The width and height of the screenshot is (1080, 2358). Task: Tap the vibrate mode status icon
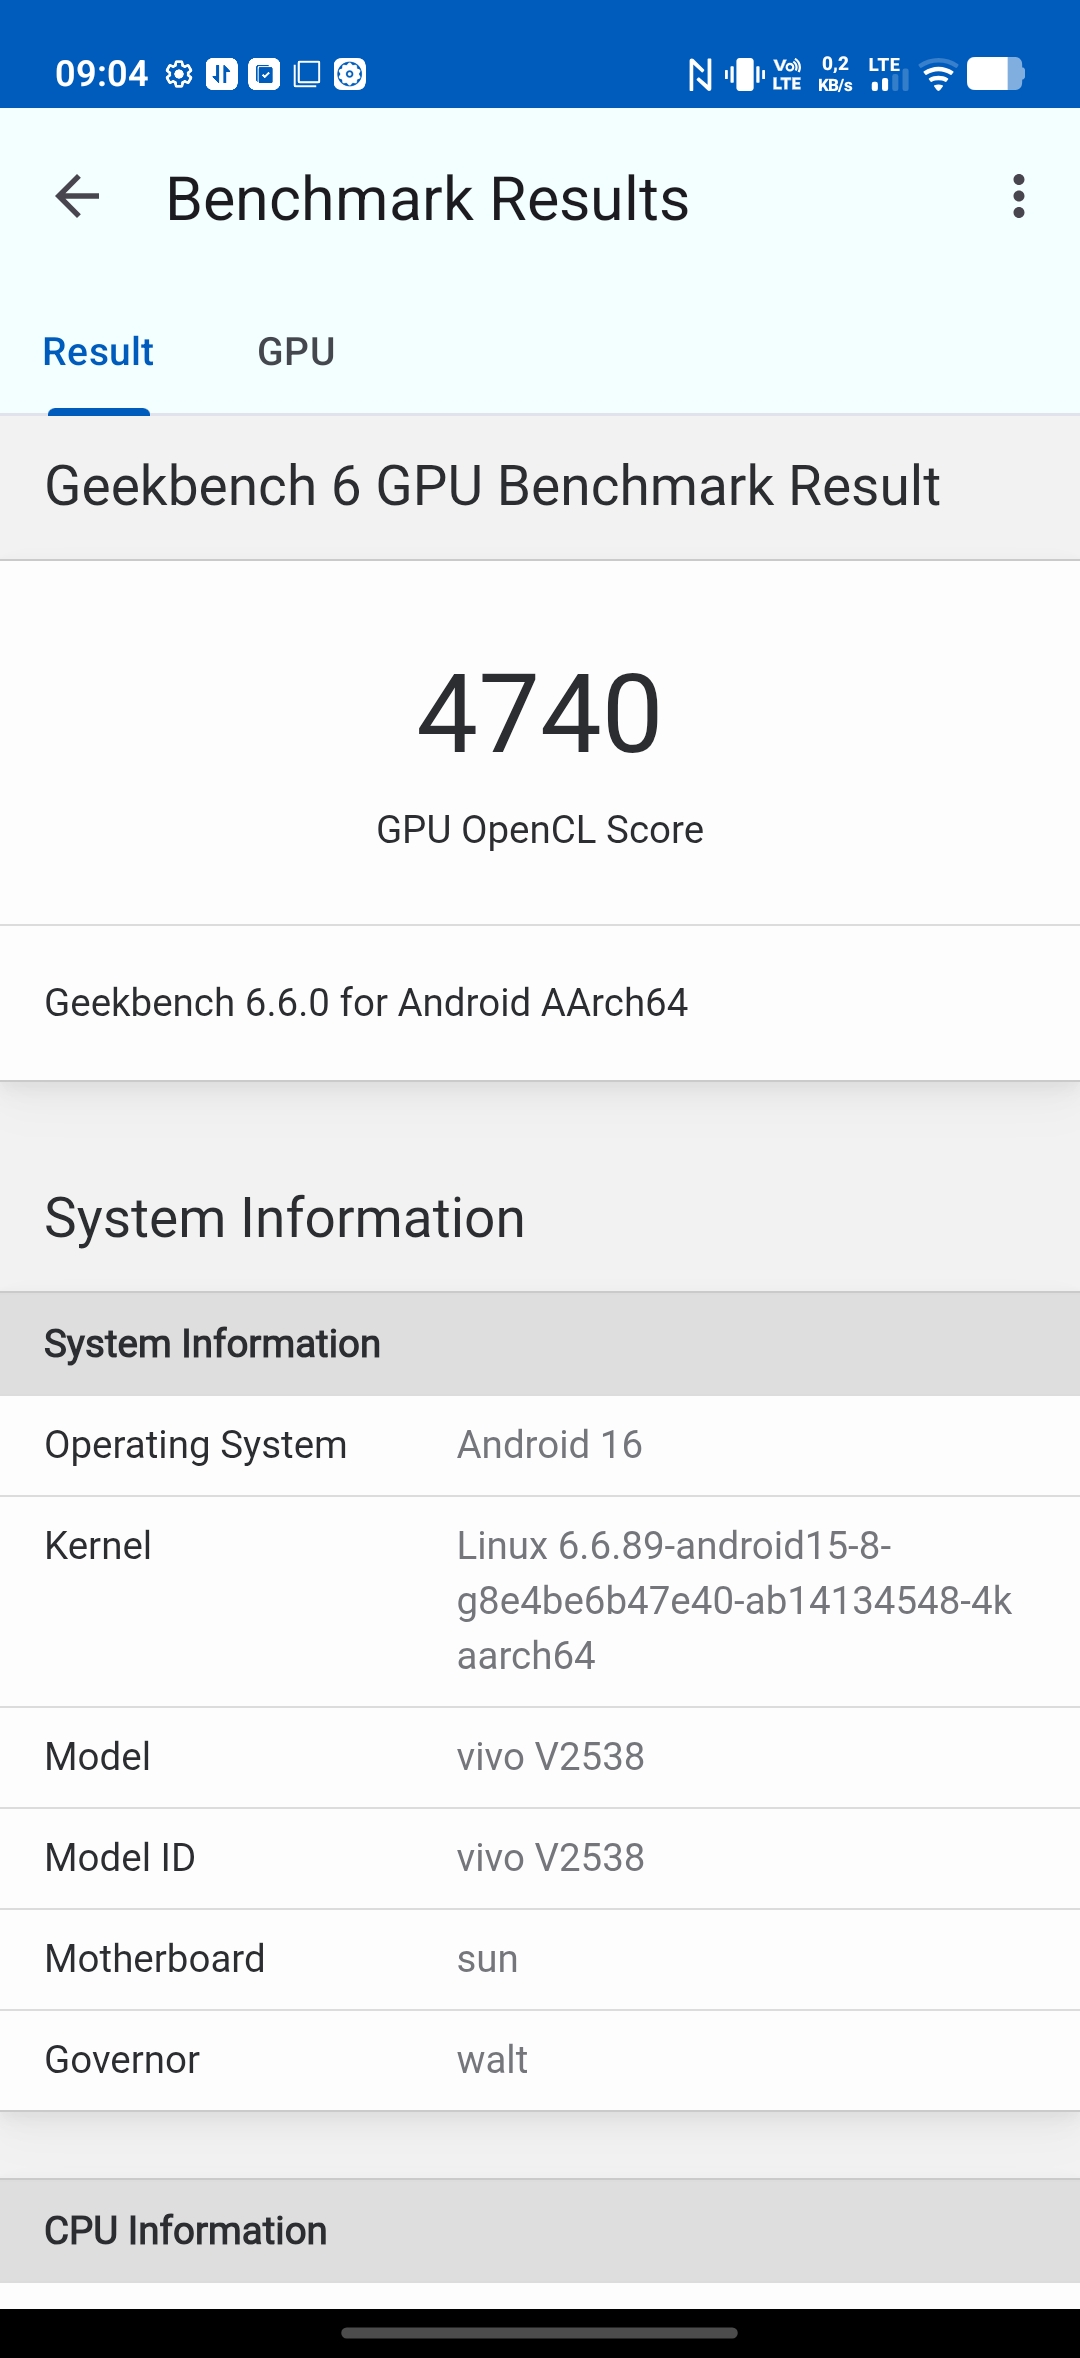pyautogui.click(x=744, y=74)
